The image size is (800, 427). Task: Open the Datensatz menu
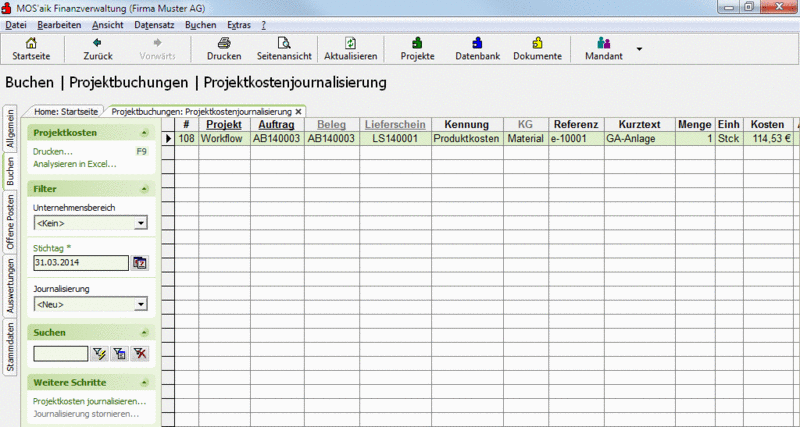[x=154, y=25]
